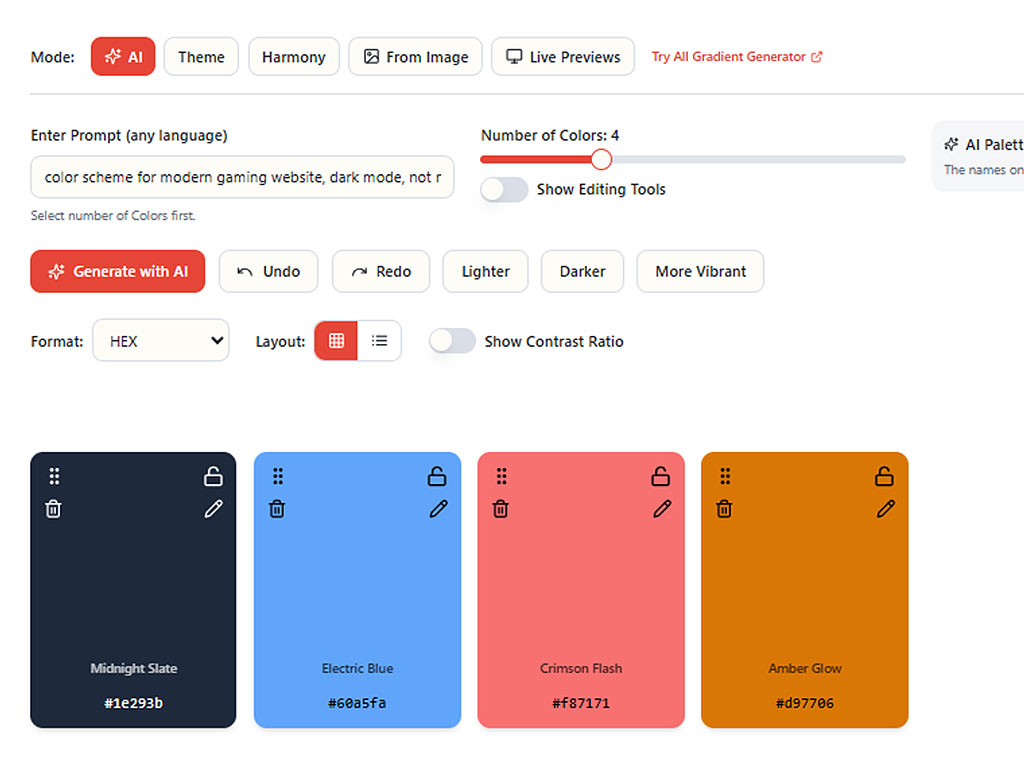Image resolution: width=1024 pixels, height=768 pixels.
Task: Undo the last palette change
Action: [268, 271]
